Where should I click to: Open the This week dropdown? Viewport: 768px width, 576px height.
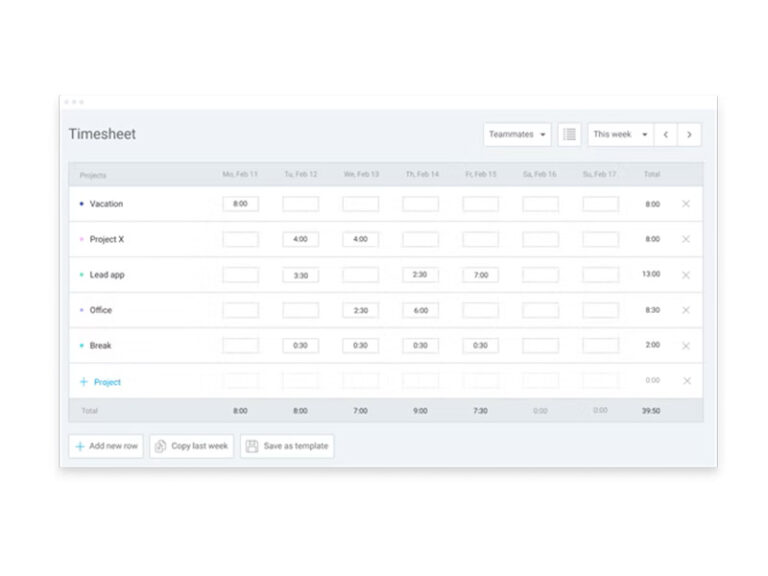621,134
